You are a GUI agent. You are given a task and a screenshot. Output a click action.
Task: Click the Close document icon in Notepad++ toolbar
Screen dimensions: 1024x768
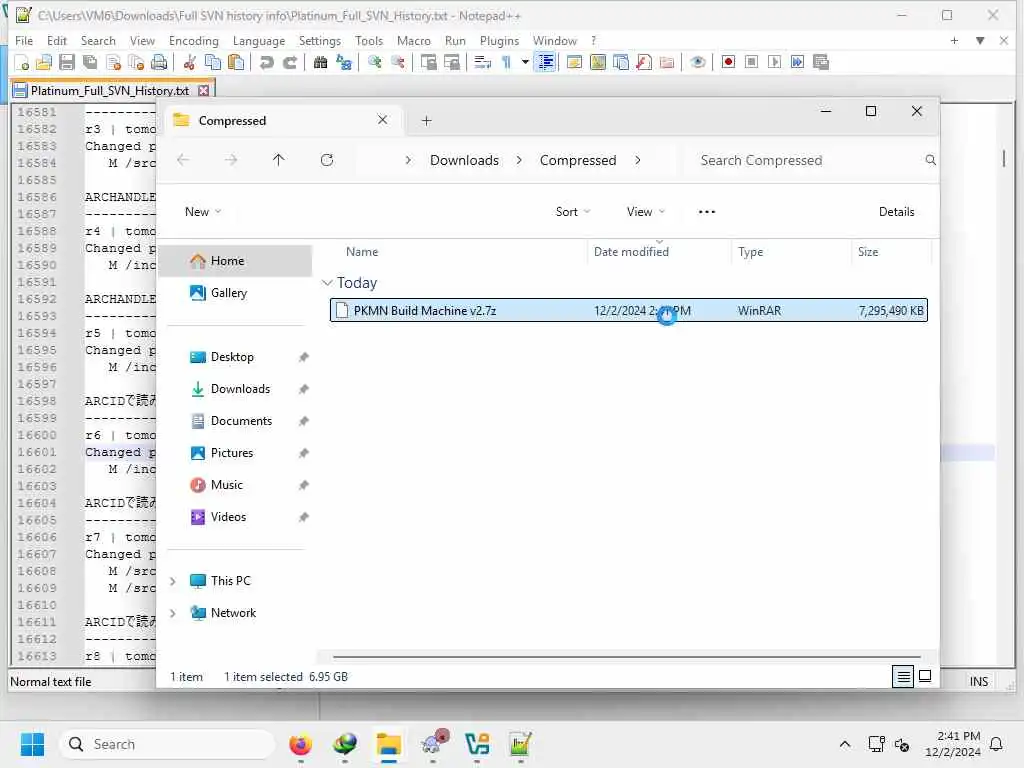pyautogui.click(x=114, y=62)
